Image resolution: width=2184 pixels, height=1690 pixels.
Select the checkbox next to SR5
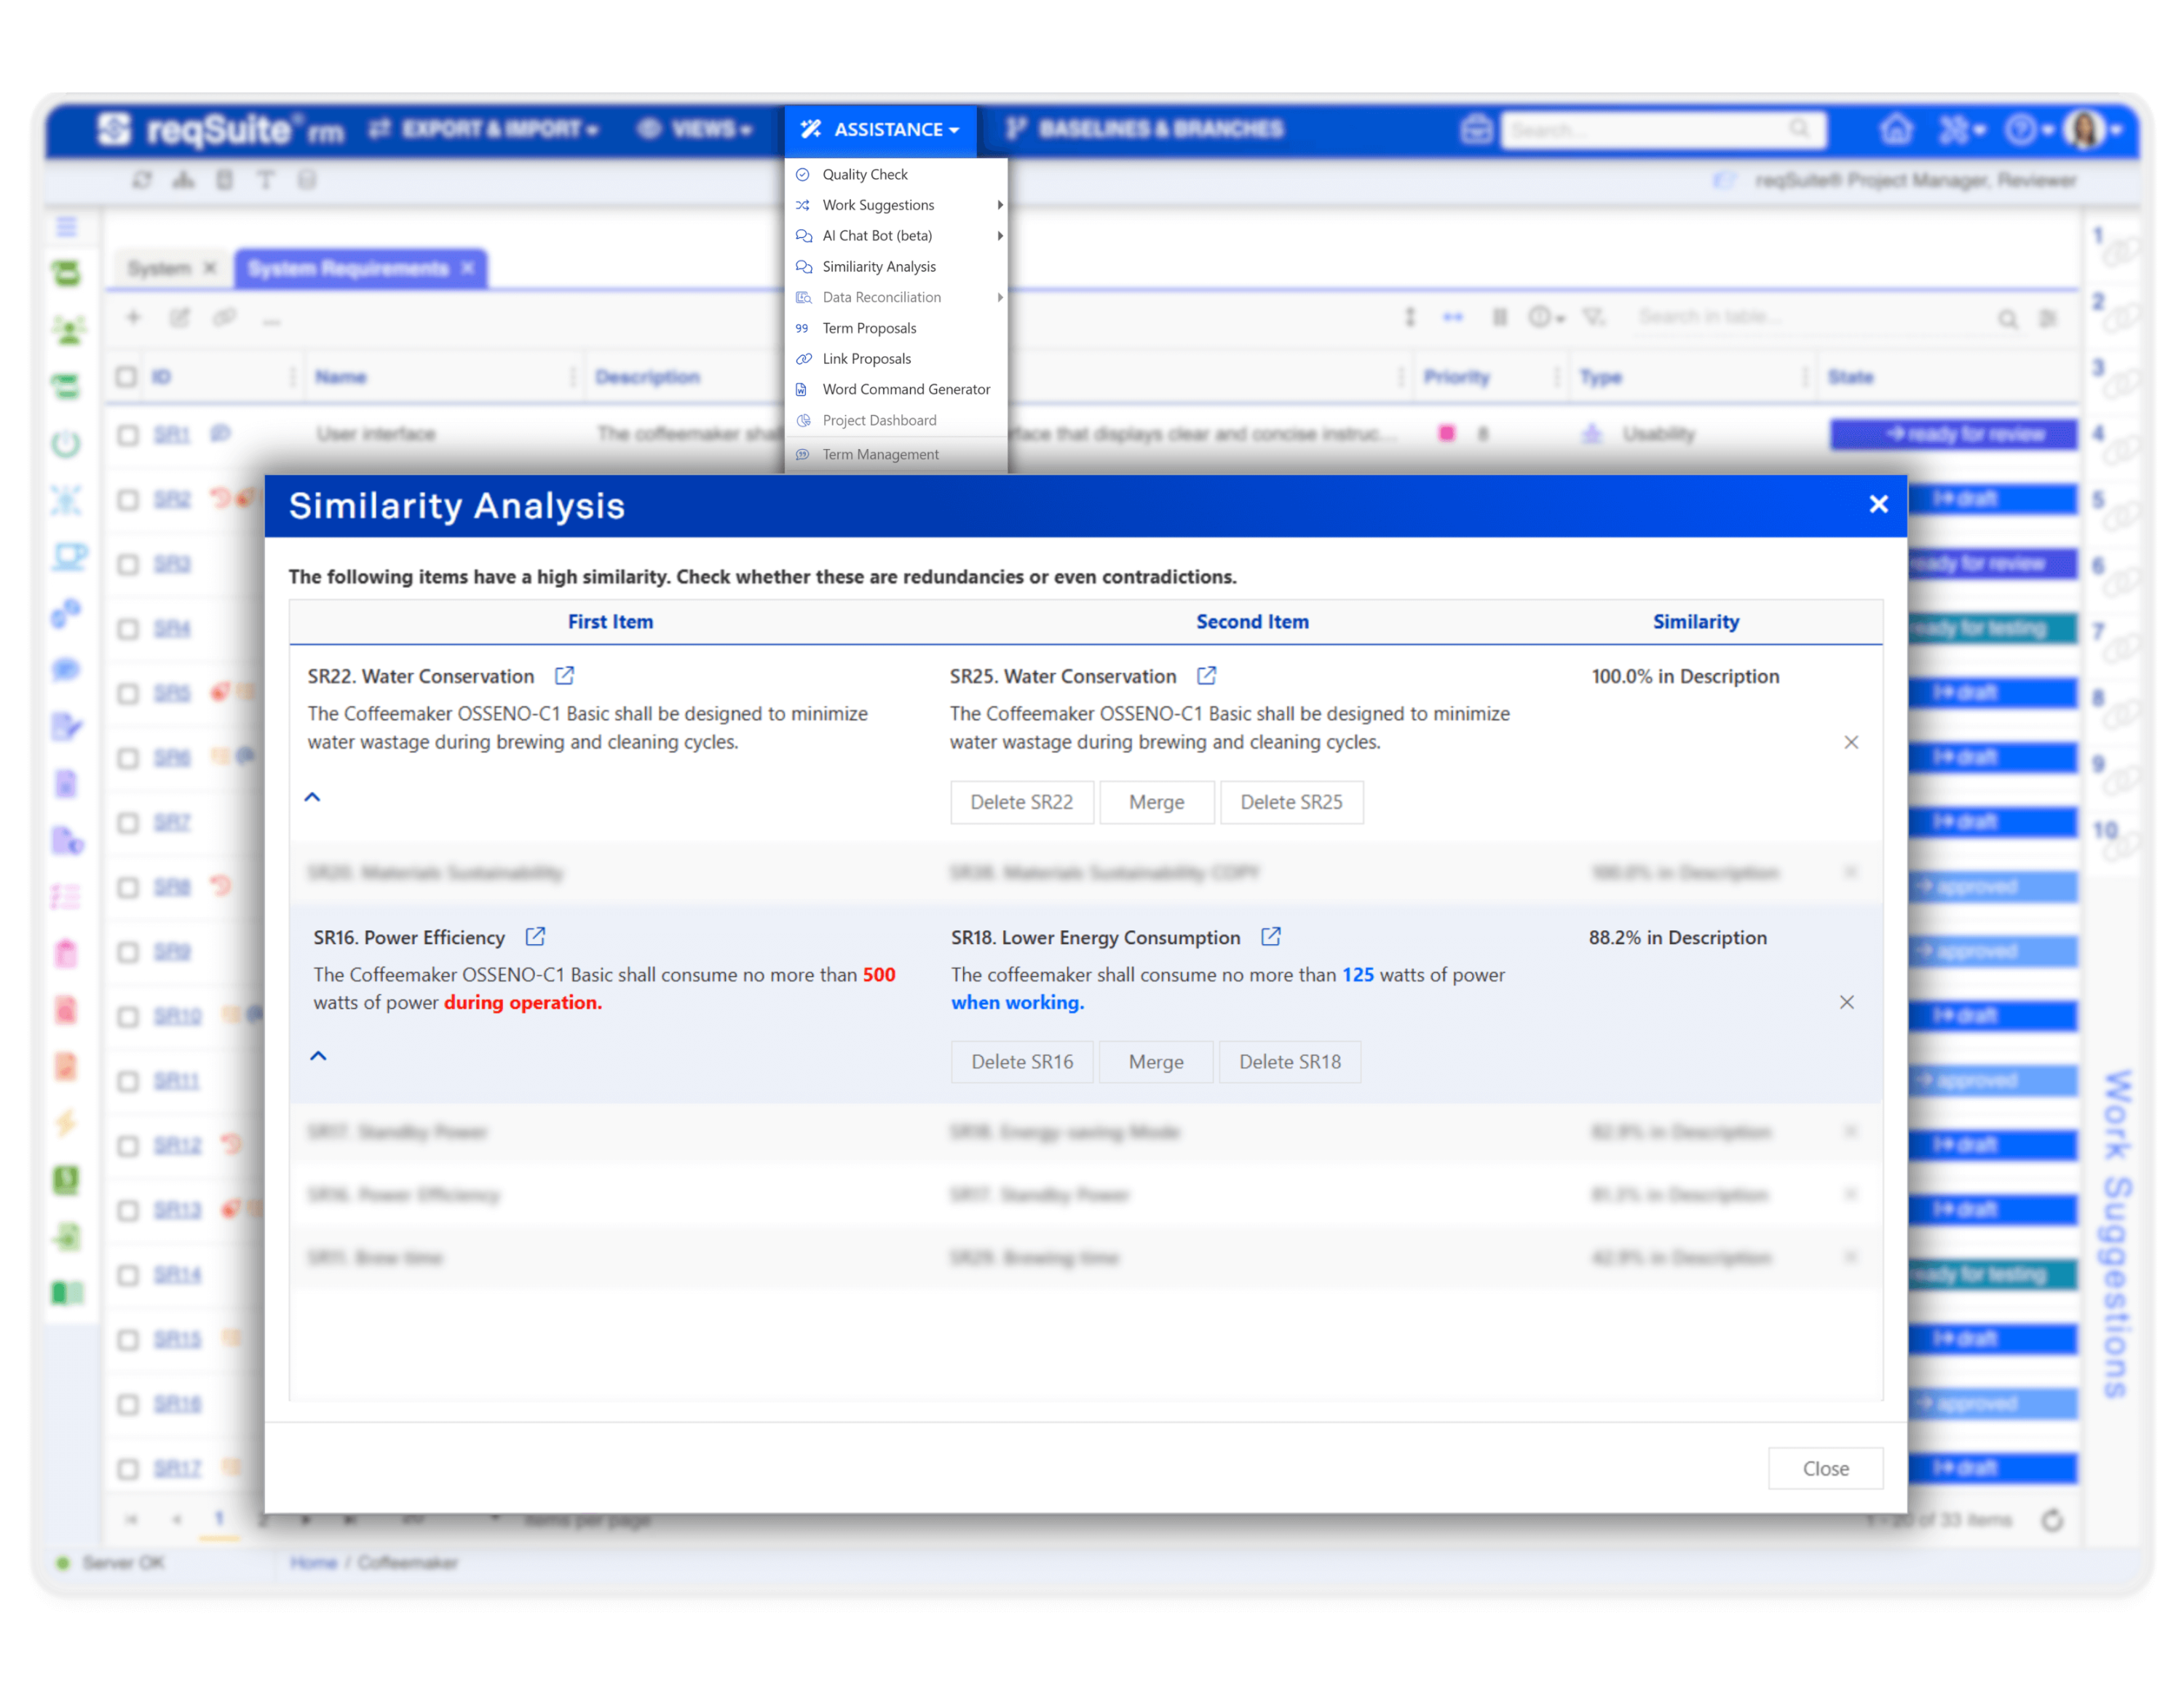pyautogui.click(x=127, y=693)
